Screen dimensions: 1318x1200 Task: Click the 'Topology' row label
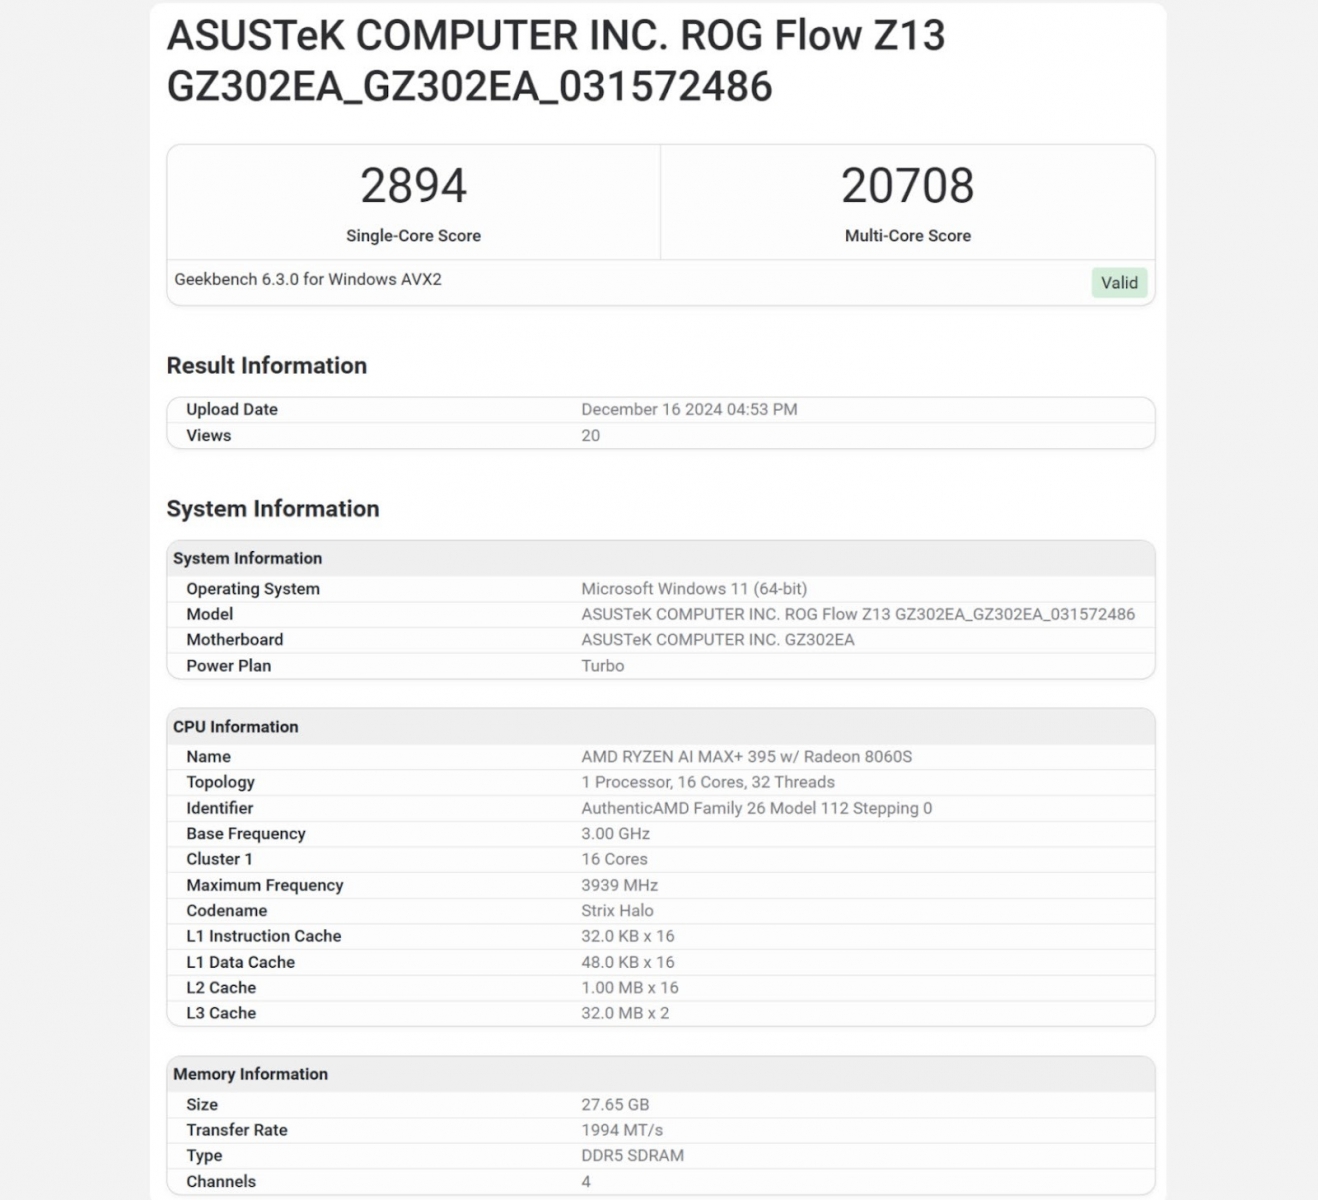pos(220,782)
